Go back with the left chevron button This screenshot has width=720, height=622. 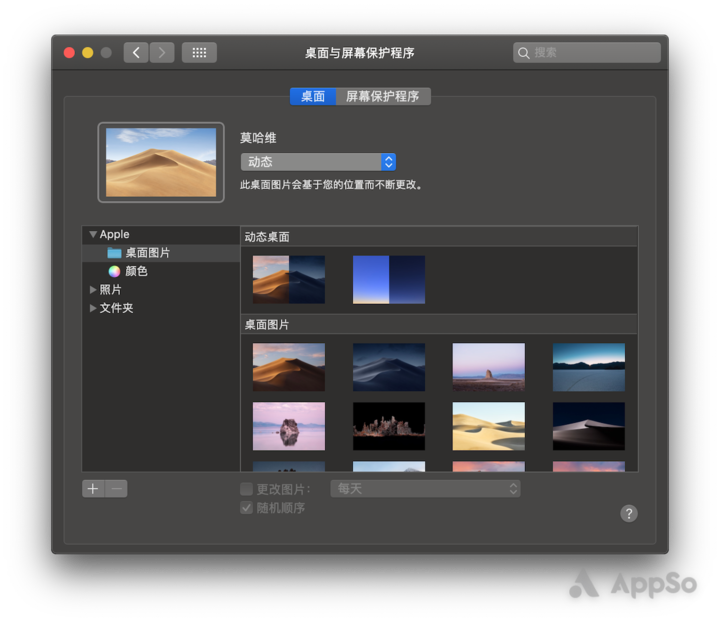(x=136, y=53)
